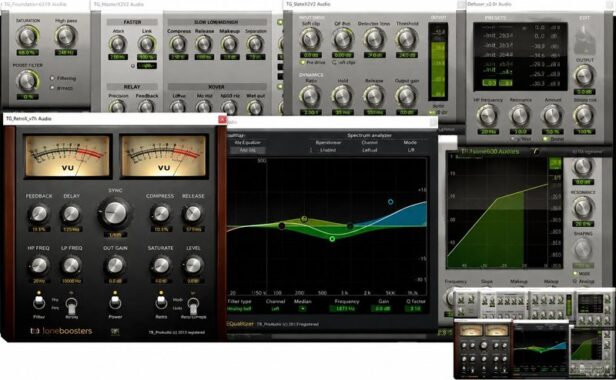This screenshot has height=380, width=616.
Task: Click the SATURATE knob on the tape plugin
Action: click(161, 266)
